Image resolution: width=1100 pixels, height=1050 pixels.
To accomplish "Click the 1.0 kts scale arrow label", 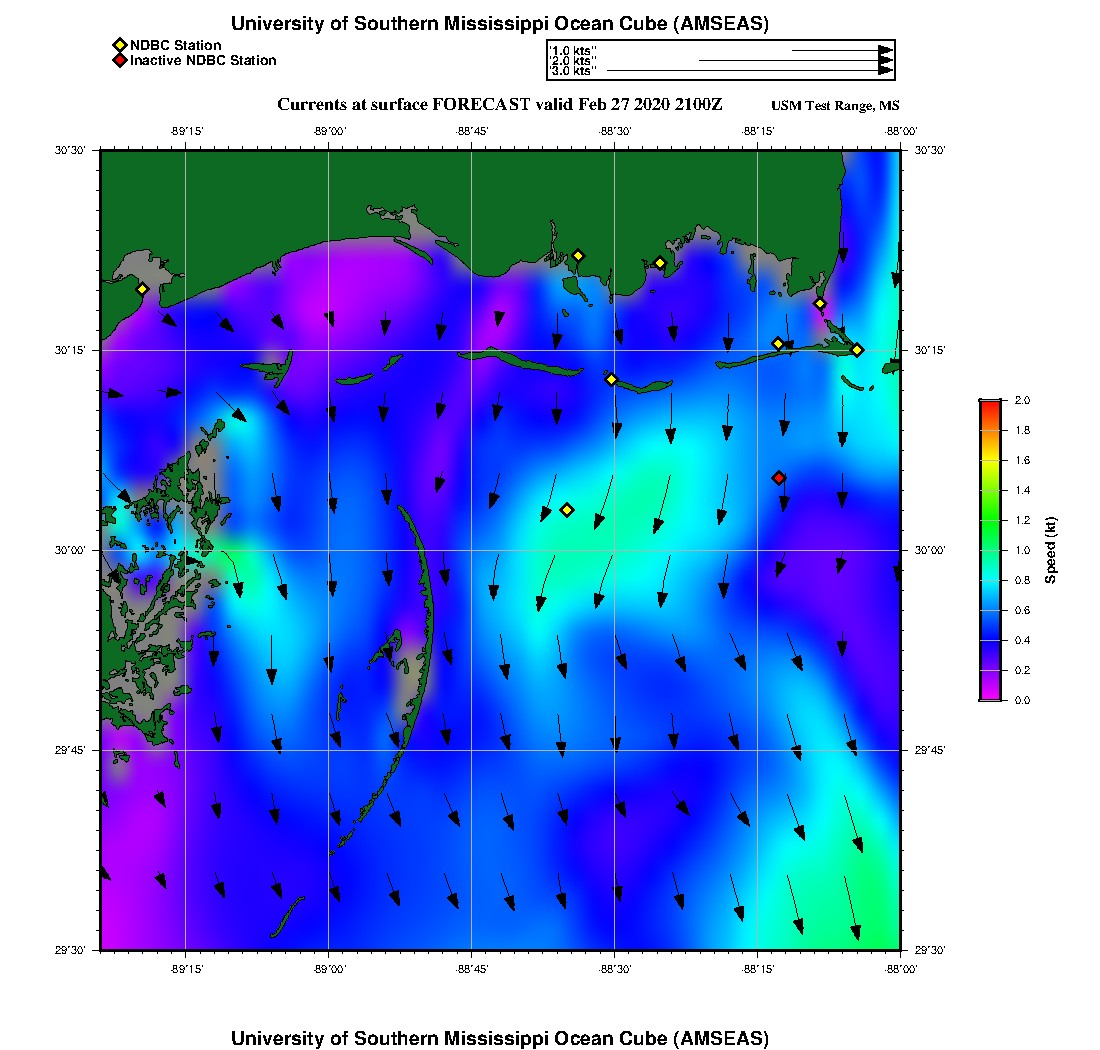I will tap(573, 51).
